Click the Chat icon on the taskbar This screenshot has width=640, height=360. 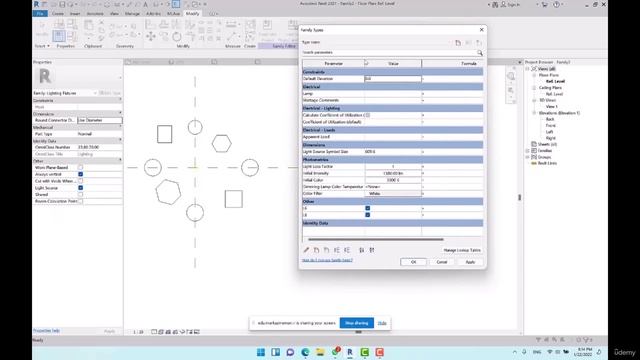pyautogui.click(x=290, y=352)
